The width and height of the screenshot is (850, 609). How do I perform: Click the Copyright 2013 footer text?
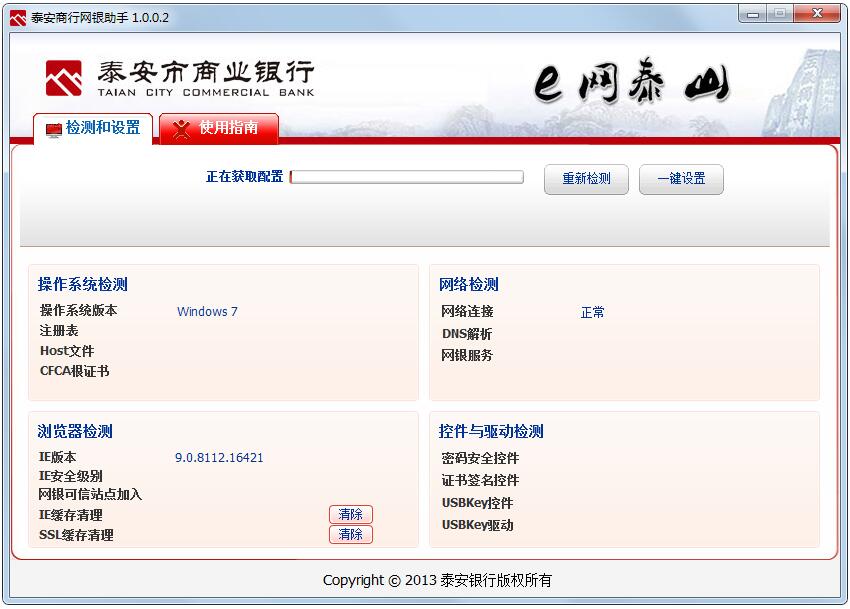click(437, 580)
